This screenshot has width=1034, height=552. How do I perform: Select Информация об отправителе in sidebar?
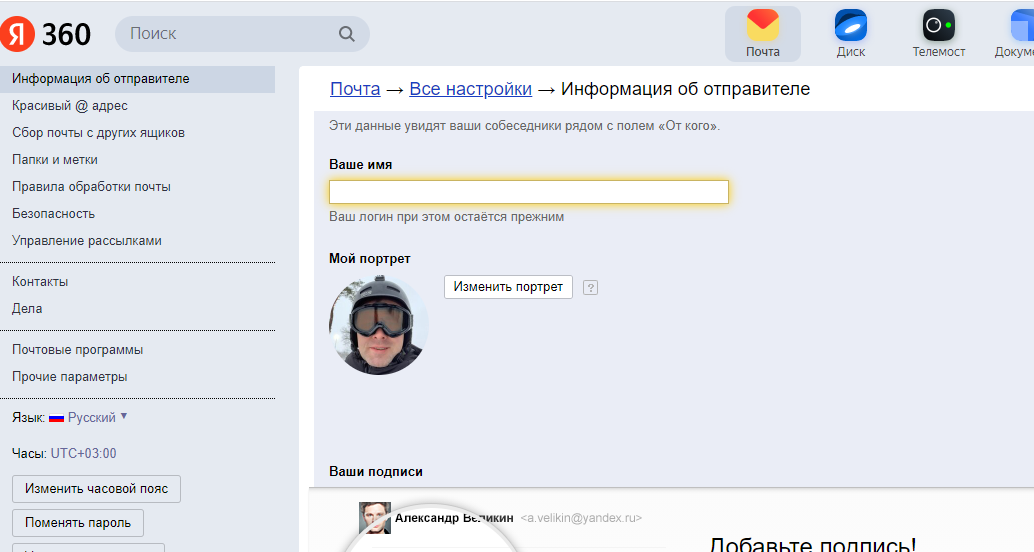pyautogui.click(x=137, y=79)
